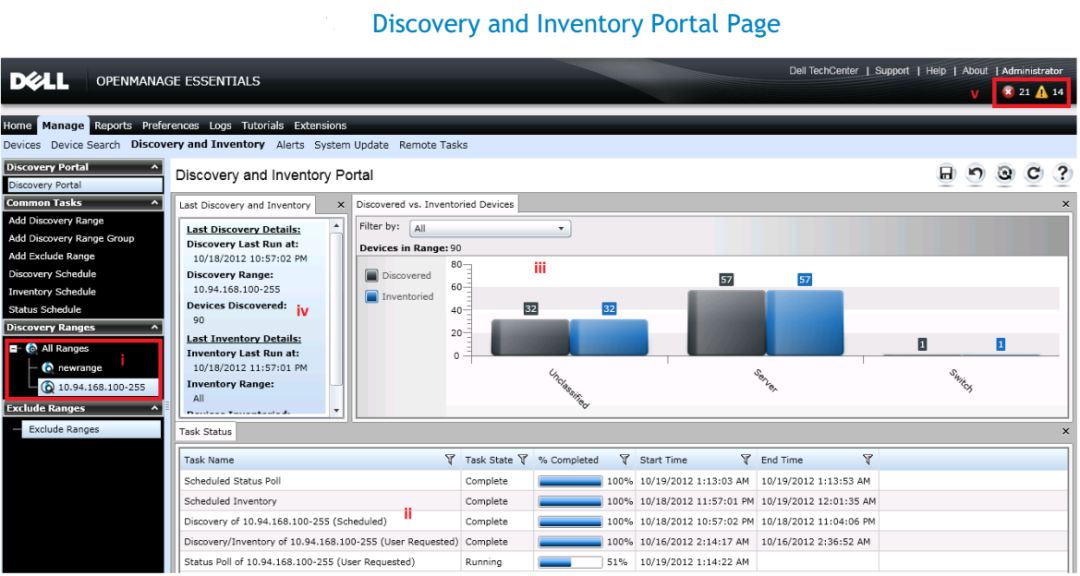This screenshot has width=1080, height=576.
Task: Select the Task Status tab
Action: [x=205, y=432]
